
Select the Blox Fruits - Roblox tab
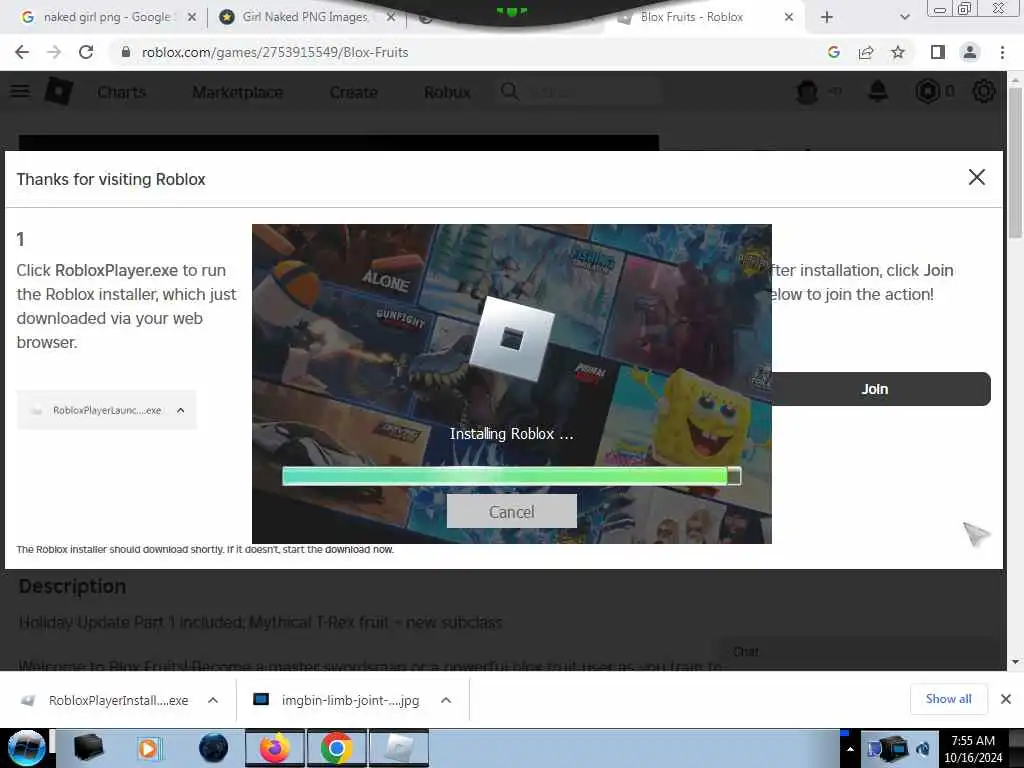(x=692, y=17)
